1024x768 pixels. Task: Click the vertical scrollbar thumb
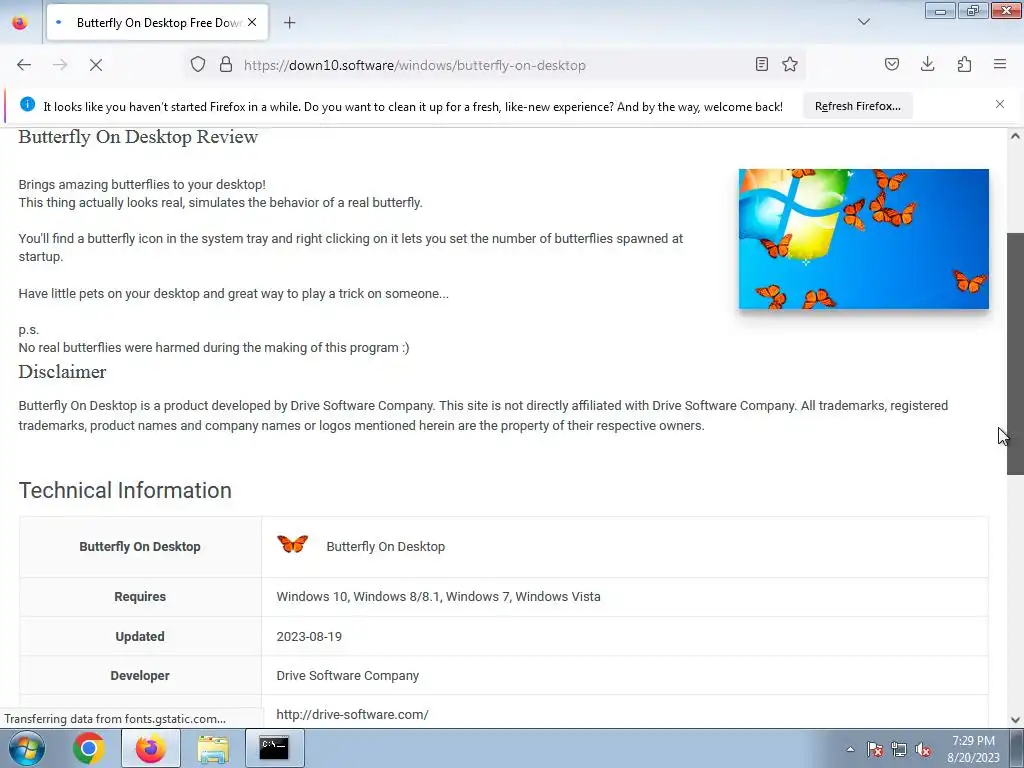(x=1015, y=354)
